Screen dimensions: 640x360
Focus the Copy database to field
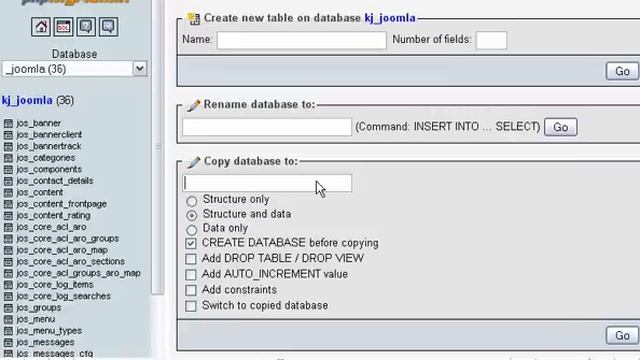(x=267, y=183)
